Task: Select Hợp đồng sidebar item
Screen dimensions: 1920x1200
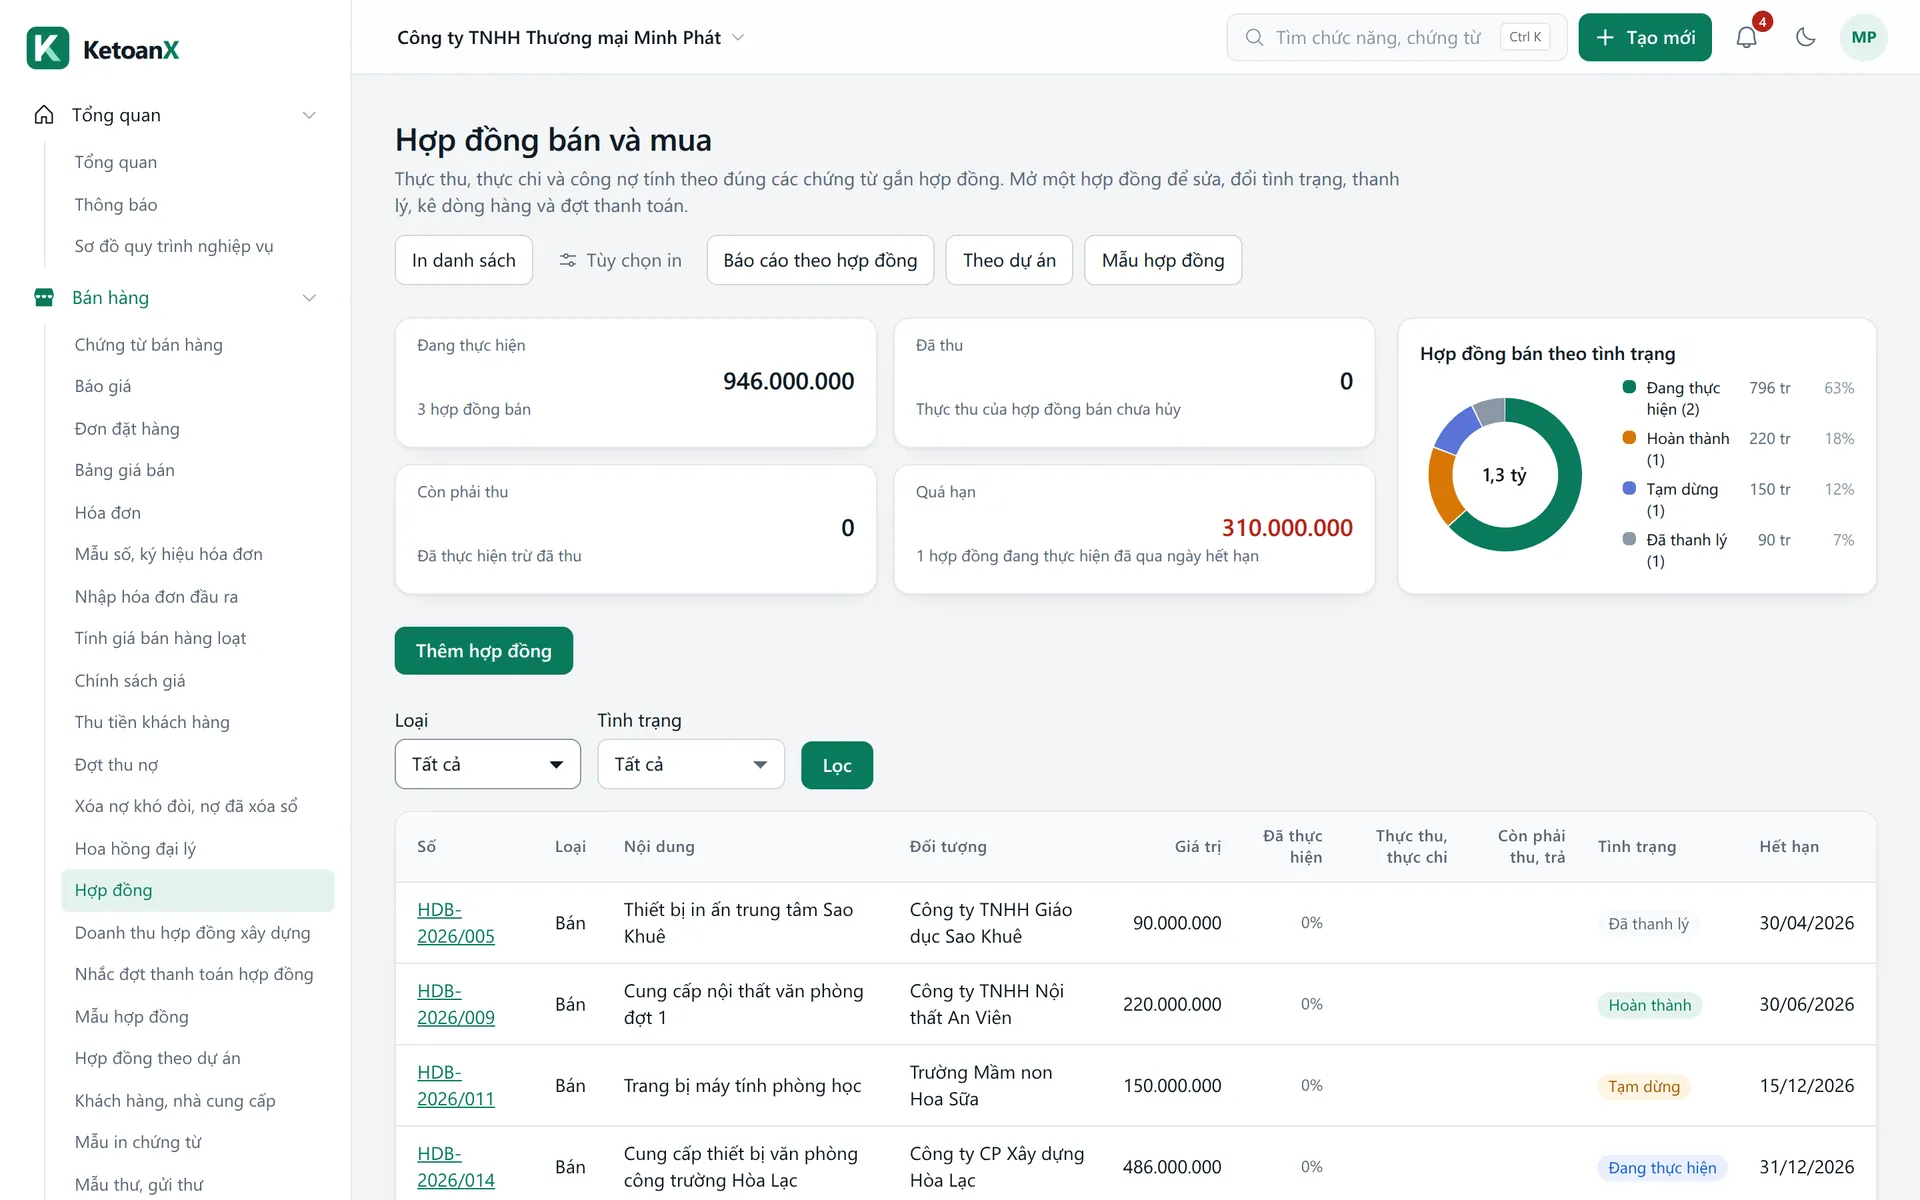Action: (x=198, y=890)
